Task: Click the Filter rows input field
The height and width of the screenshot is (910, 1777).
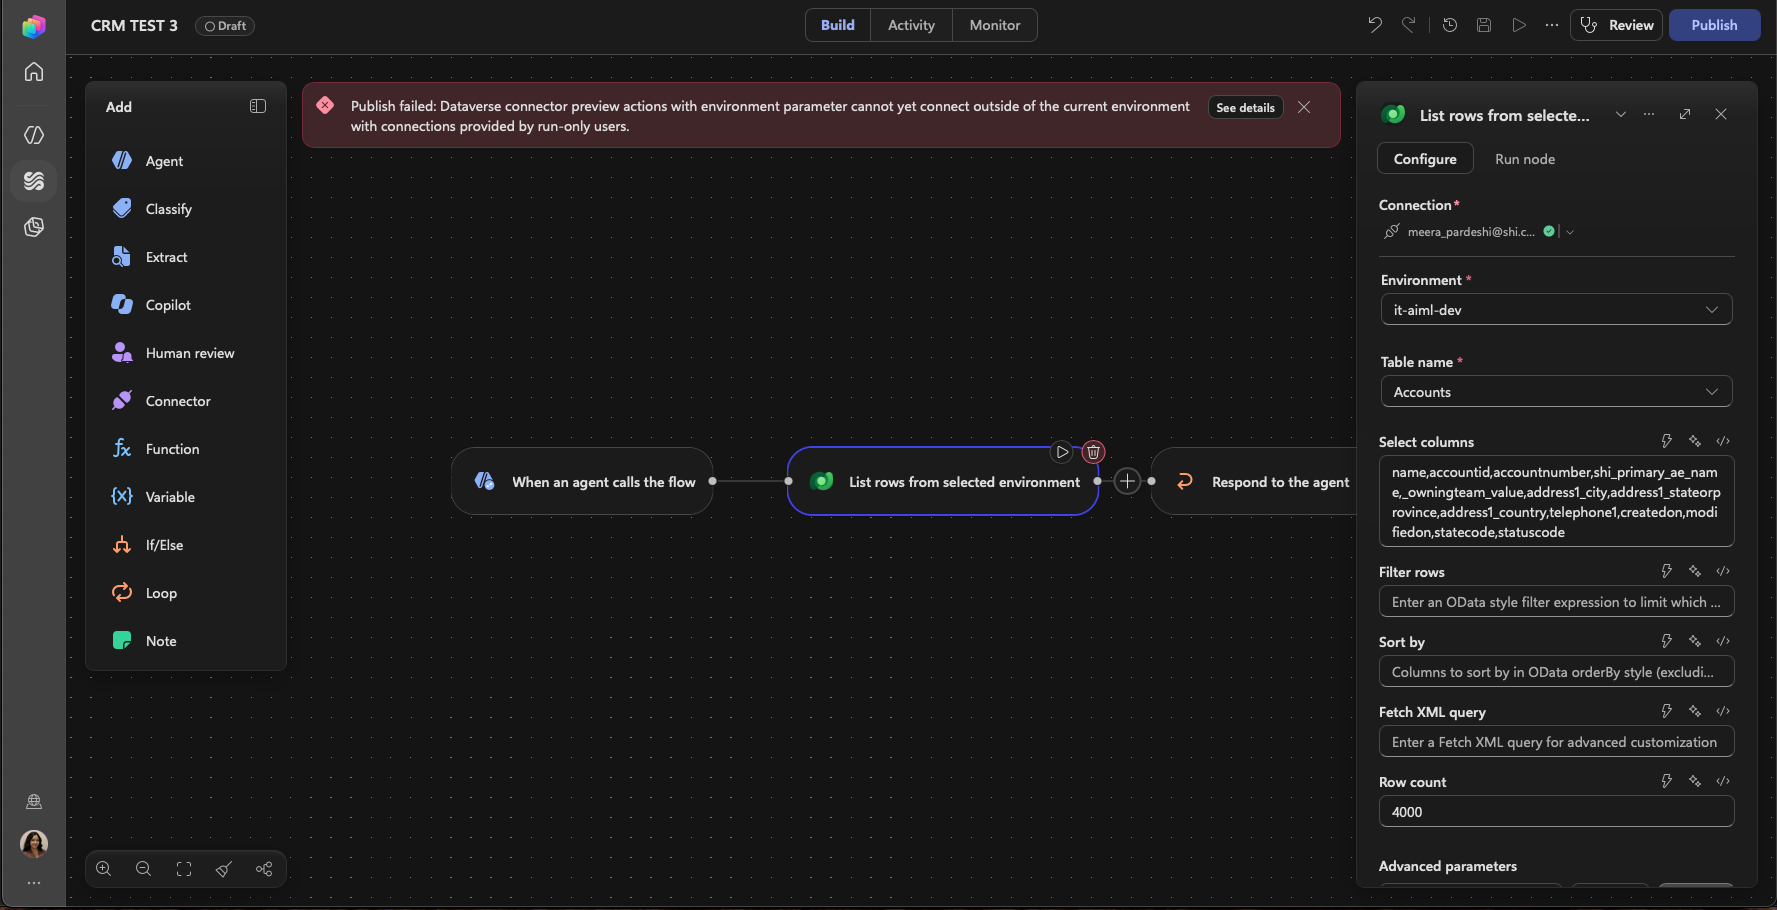Action: pyautogui.click(x=1556, y=601)
